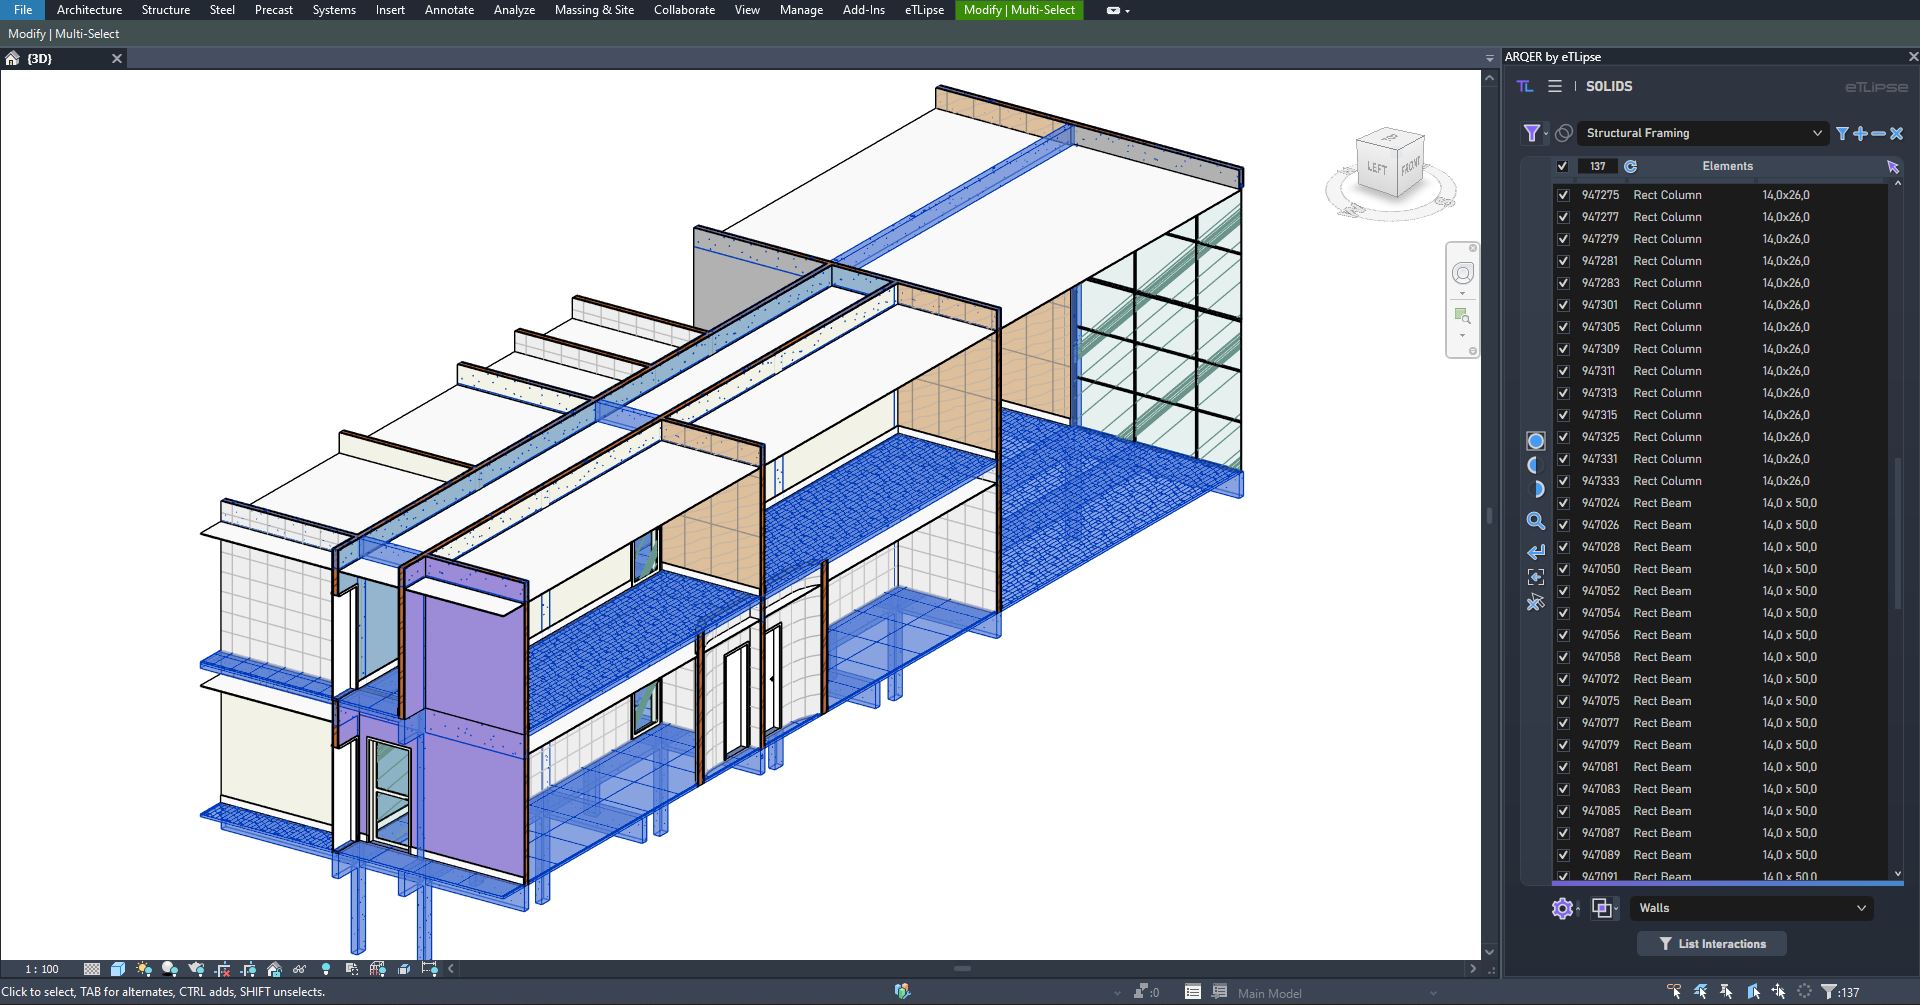Click the refresh elements list icon
Screen dimensions: 1920x1005
tap(1630, 167)
